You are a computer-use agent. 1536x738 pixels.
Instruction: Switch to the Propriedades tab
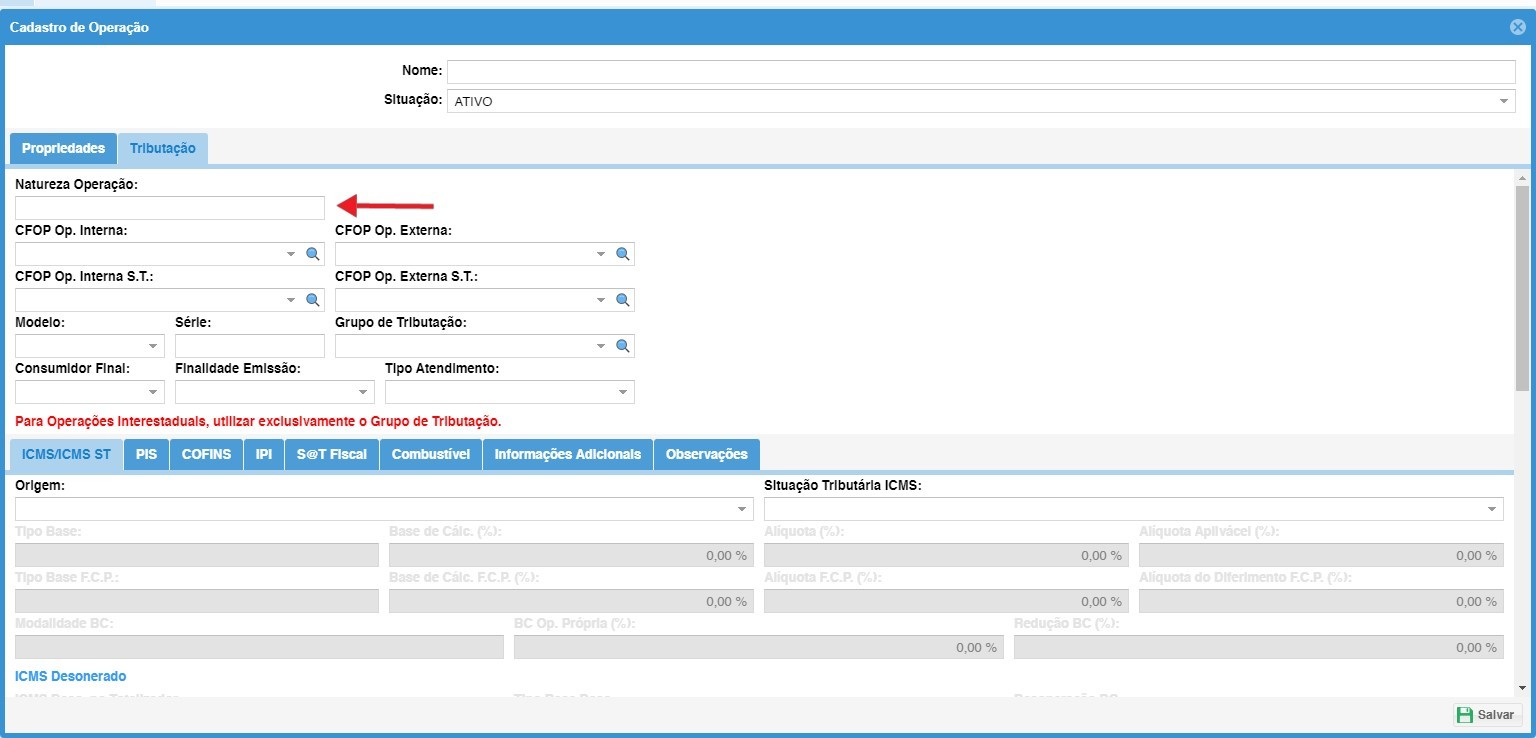click(x=63, y=148)
